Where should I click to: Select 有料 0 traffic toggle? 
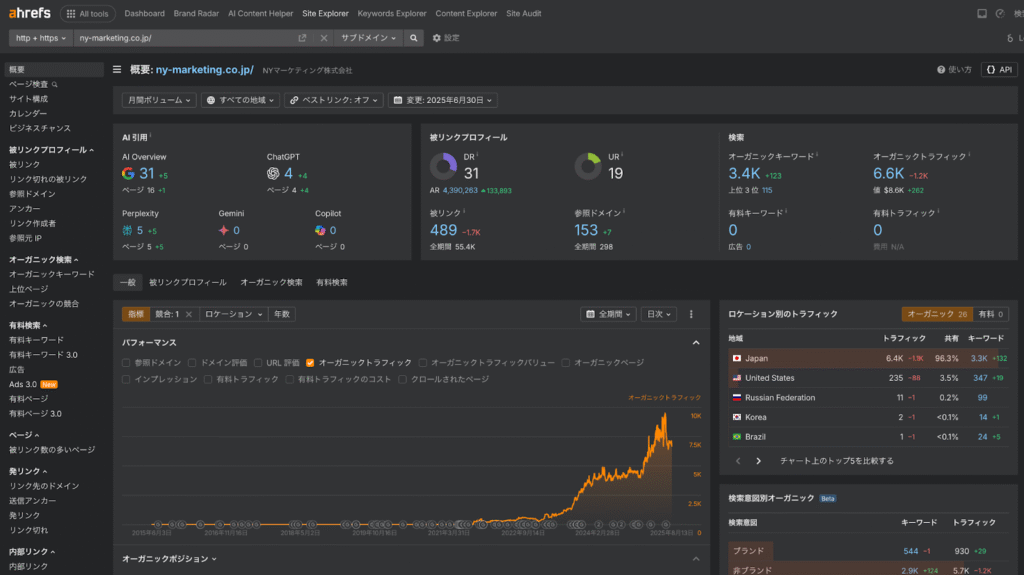click(990, 314)
